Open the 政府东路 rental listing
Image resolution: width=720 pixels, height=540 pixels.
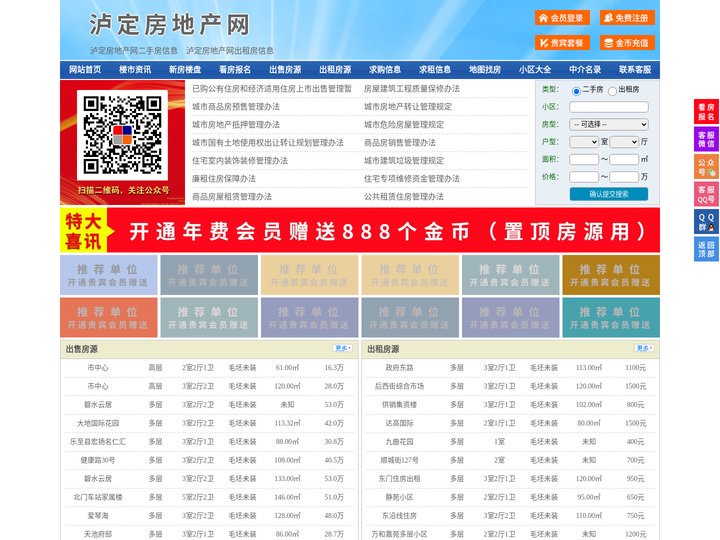(x=399, y=367)
